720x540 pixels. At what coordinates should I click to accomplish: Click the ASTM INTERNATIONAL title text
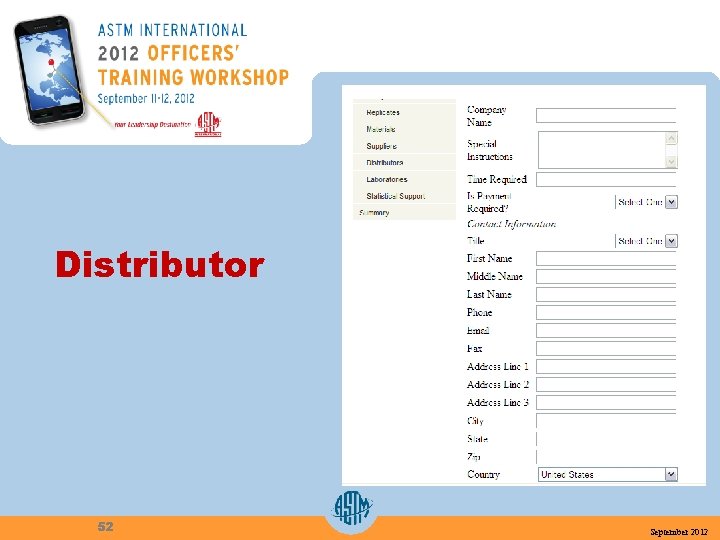click(172, 30)
